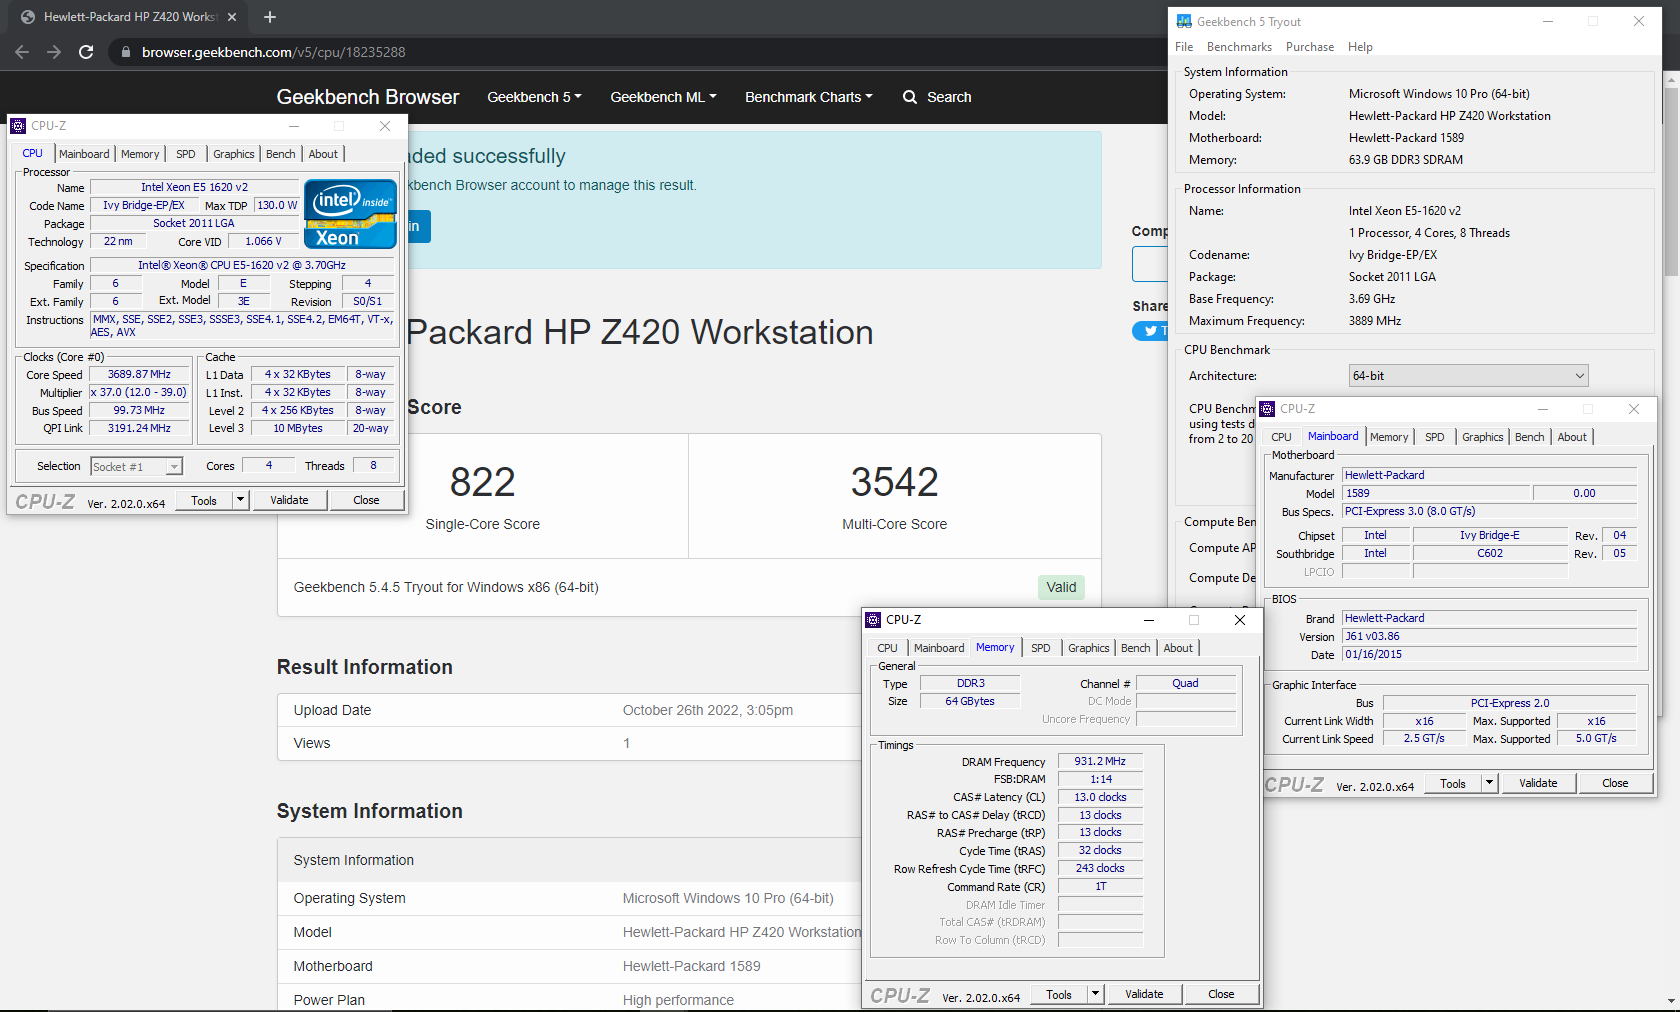
Task: Open Geekbench ML dropdown menu
Action: (x=663, y=97)
